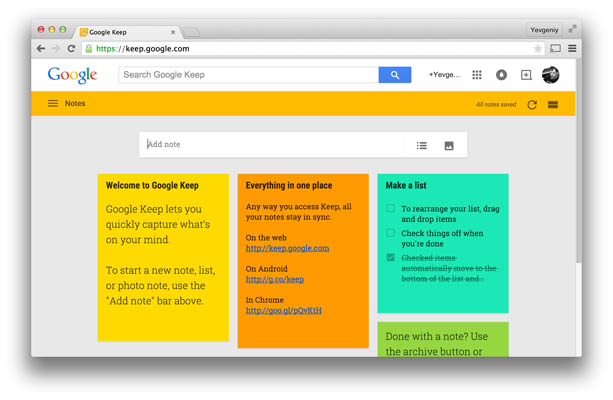Screen dimensions: 613x400
Task: Open the account profile avatar
Action: pyautogui.click(x=550, y=75)
